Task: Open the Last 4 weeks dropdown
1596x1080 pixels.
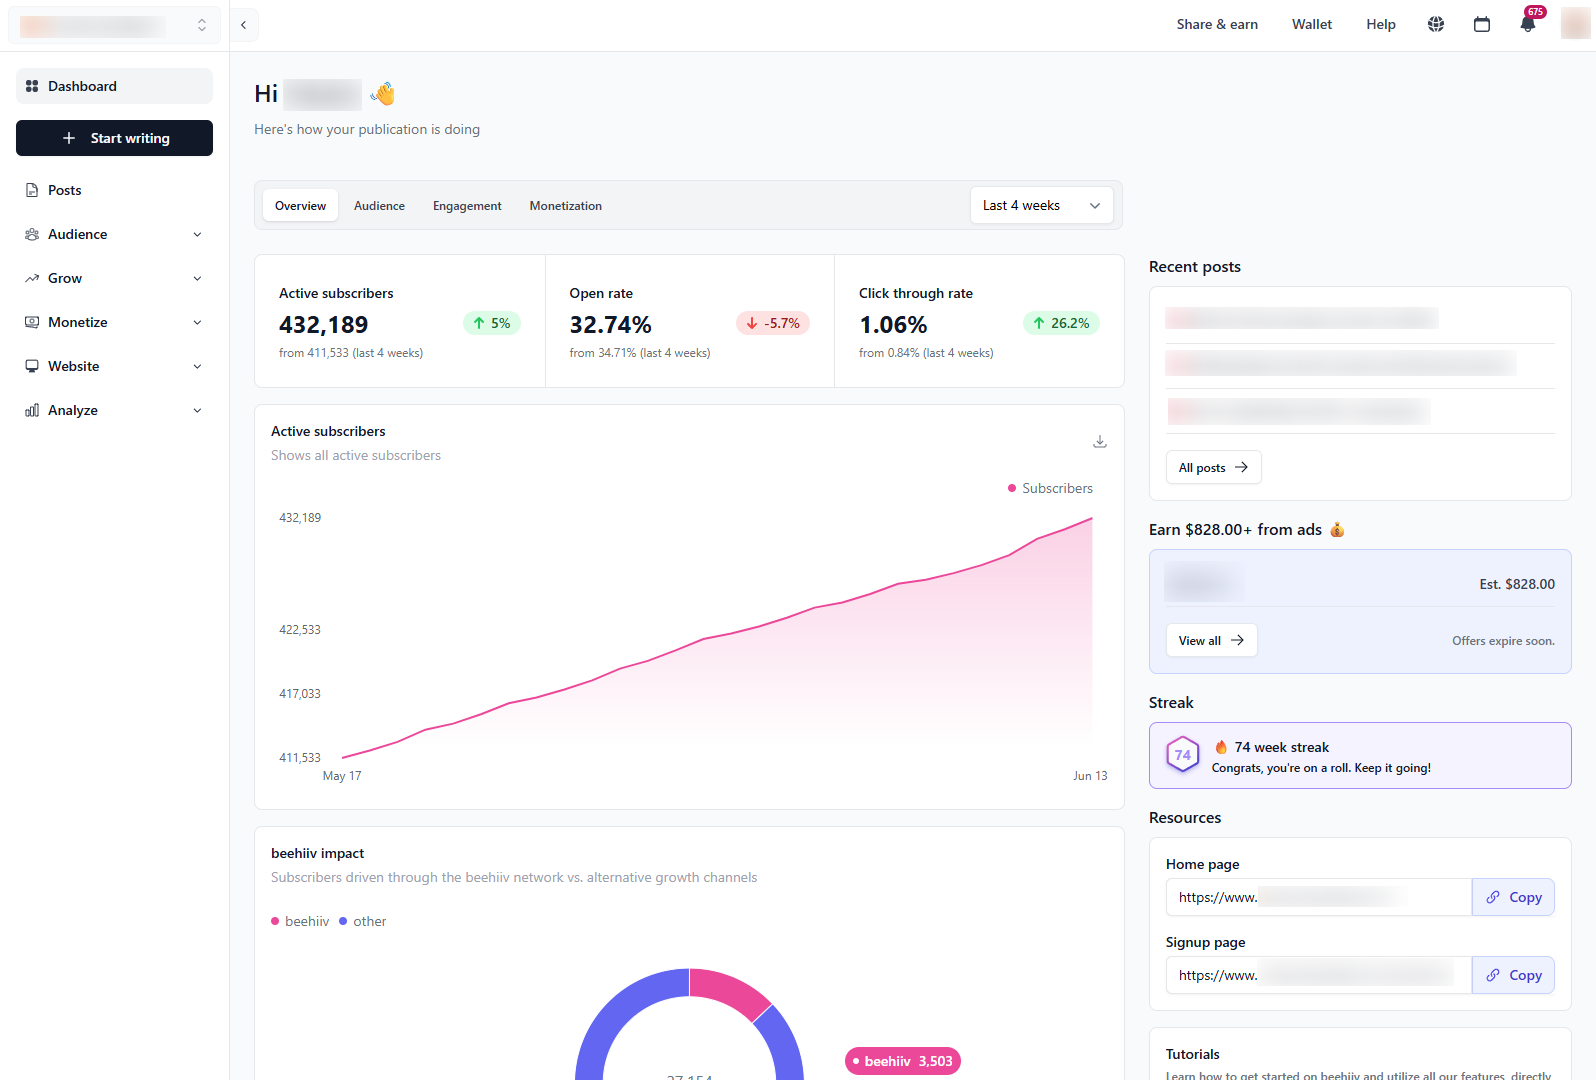Action: tap(1041, 205)
